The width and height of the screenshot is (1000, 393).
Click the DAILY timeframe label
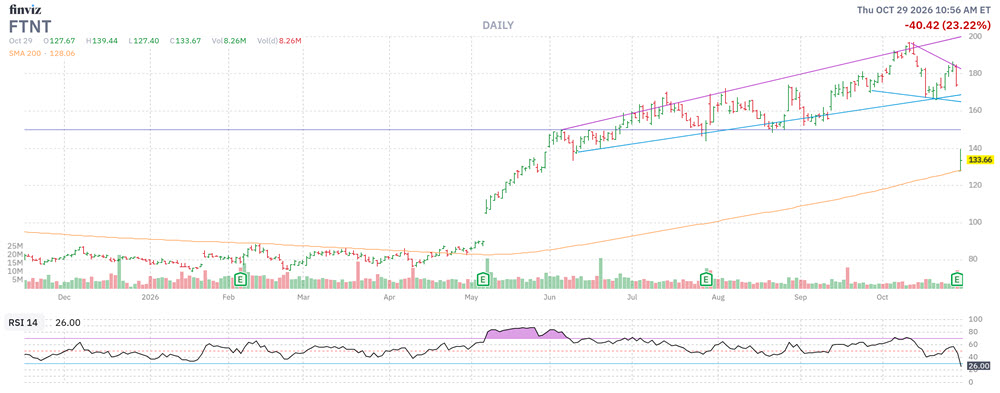click(497, 26)
